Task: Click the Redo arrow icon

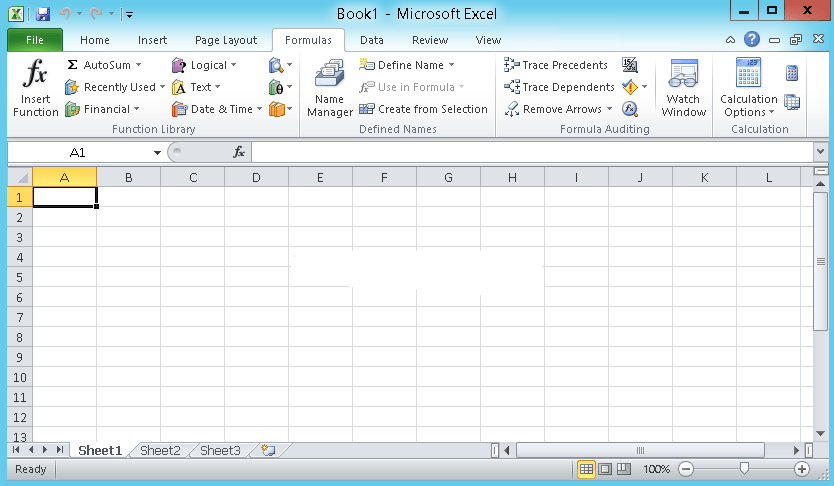Action: tap(96, 14)
